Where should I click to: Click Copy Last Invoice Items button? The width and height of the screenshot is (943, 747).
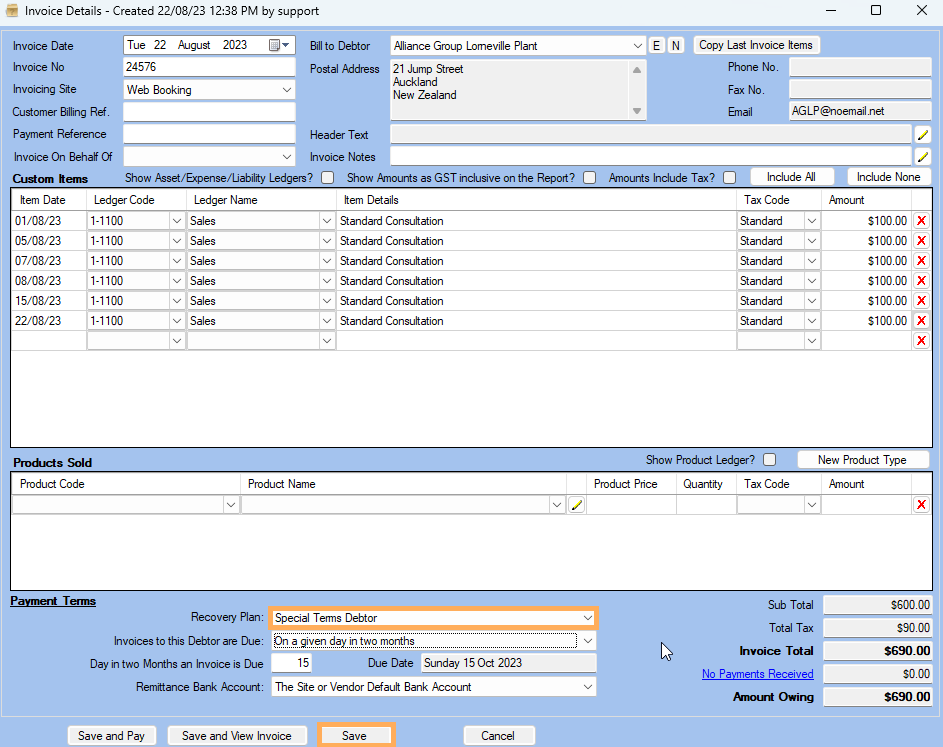756,45
